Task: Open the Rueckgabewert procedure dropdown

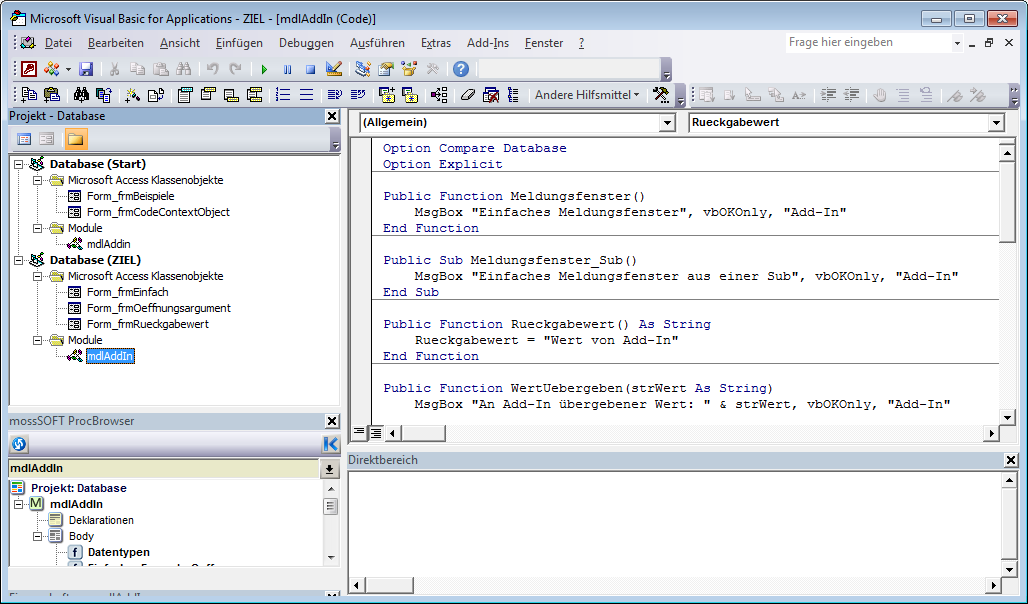Action: click(995, 123)
